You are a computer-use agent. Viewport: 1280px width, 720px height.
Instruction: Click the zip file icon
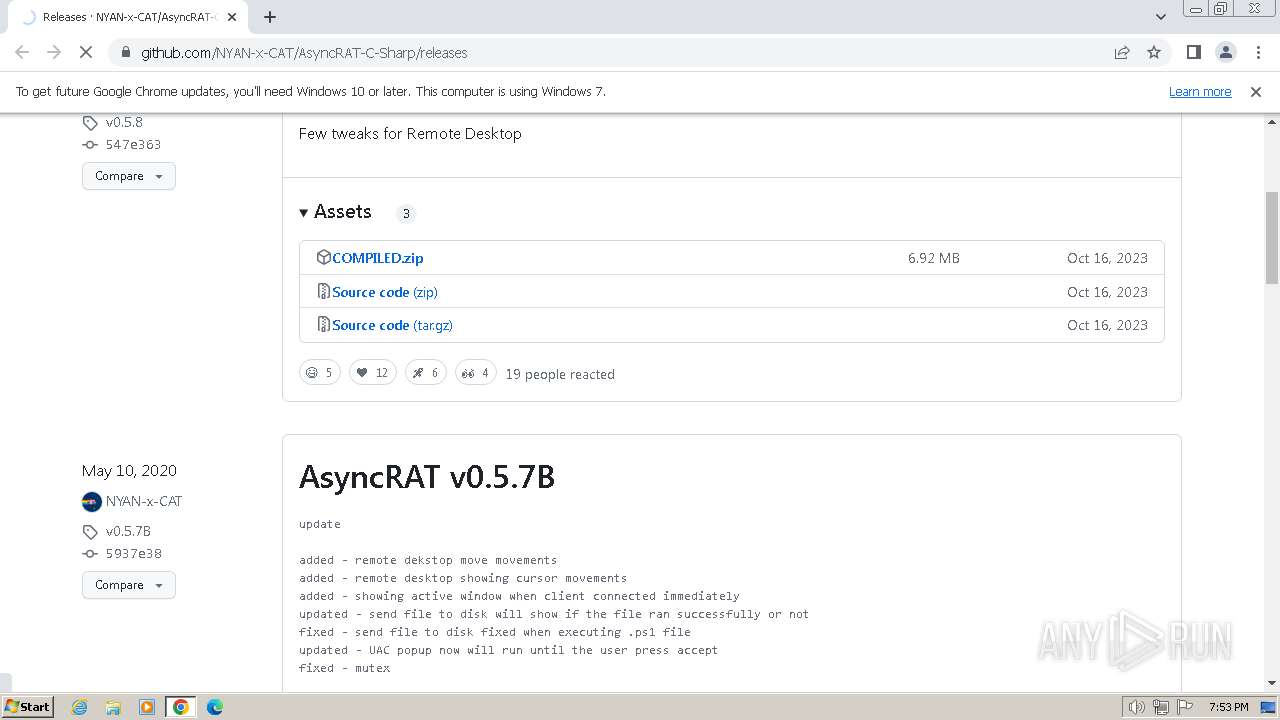323,291
